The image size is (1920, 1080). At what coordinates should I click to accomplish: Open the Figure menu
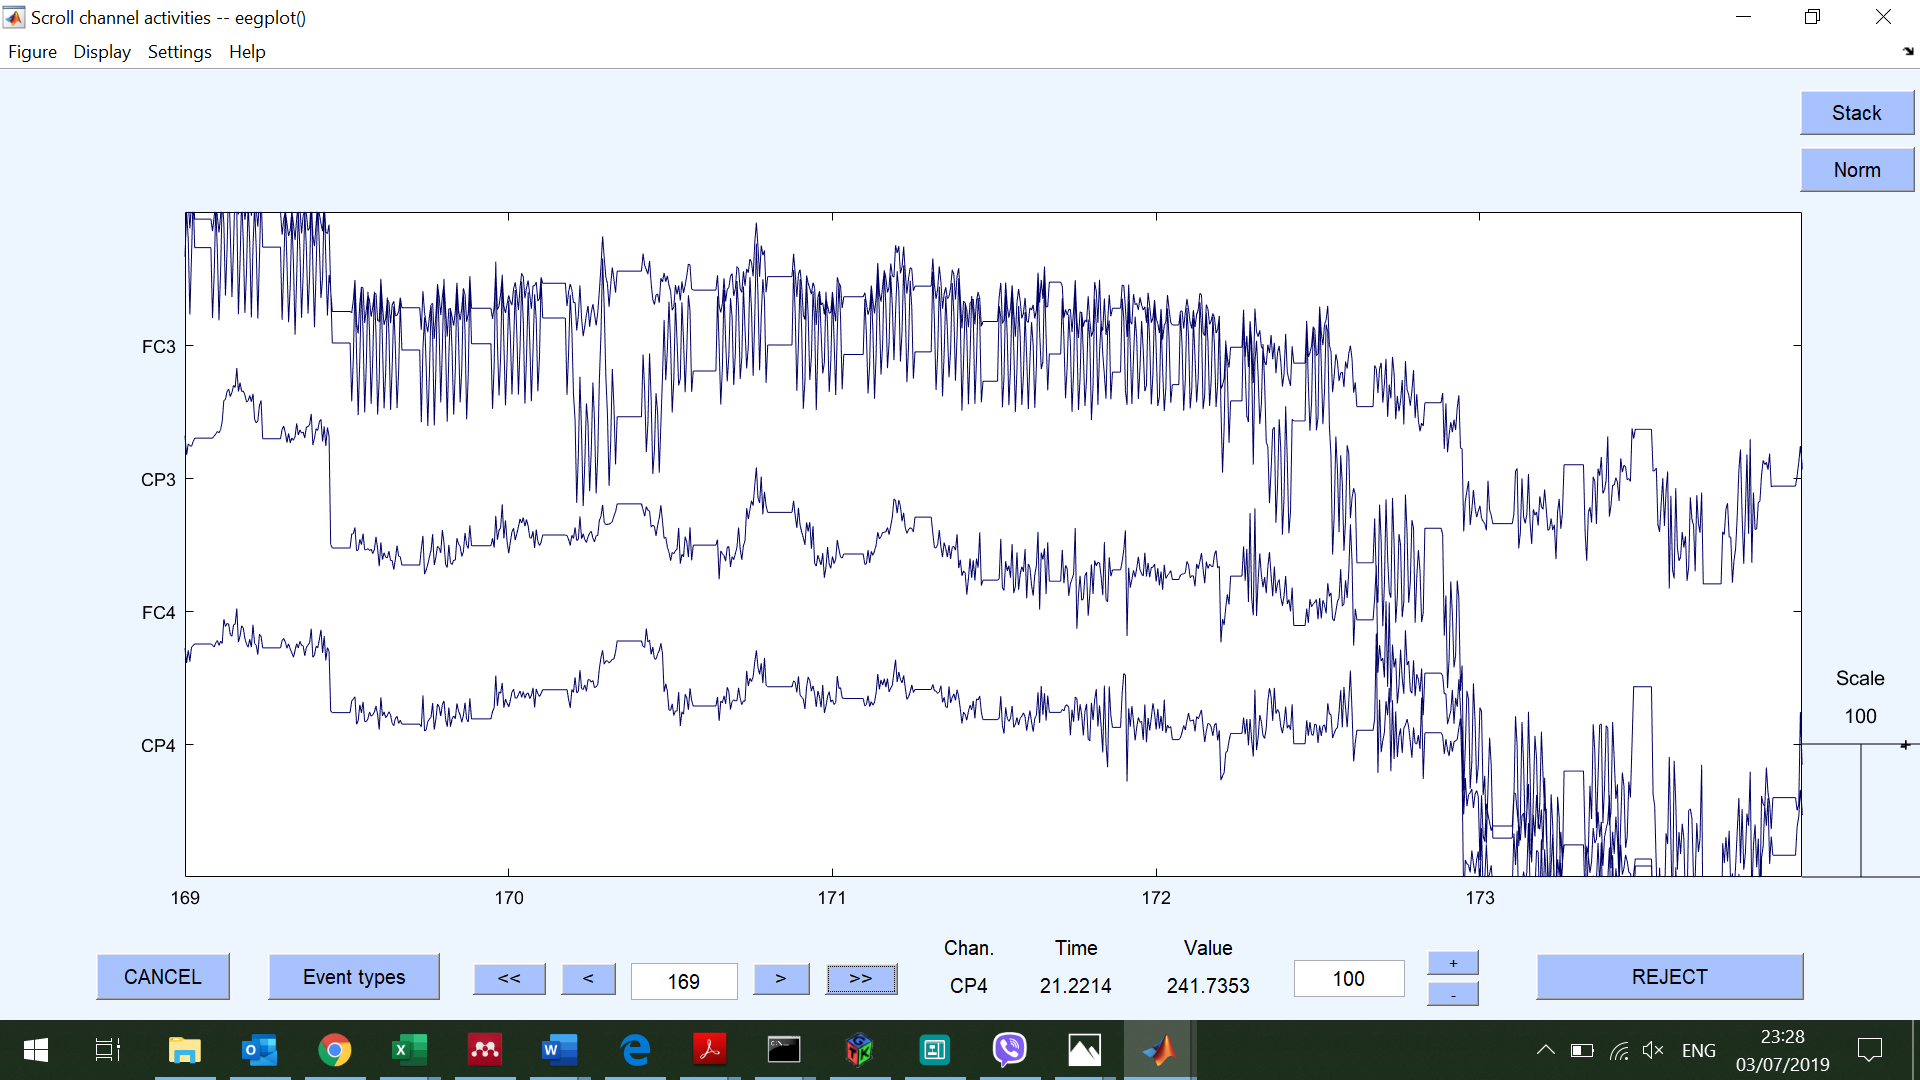pos(32,52)
